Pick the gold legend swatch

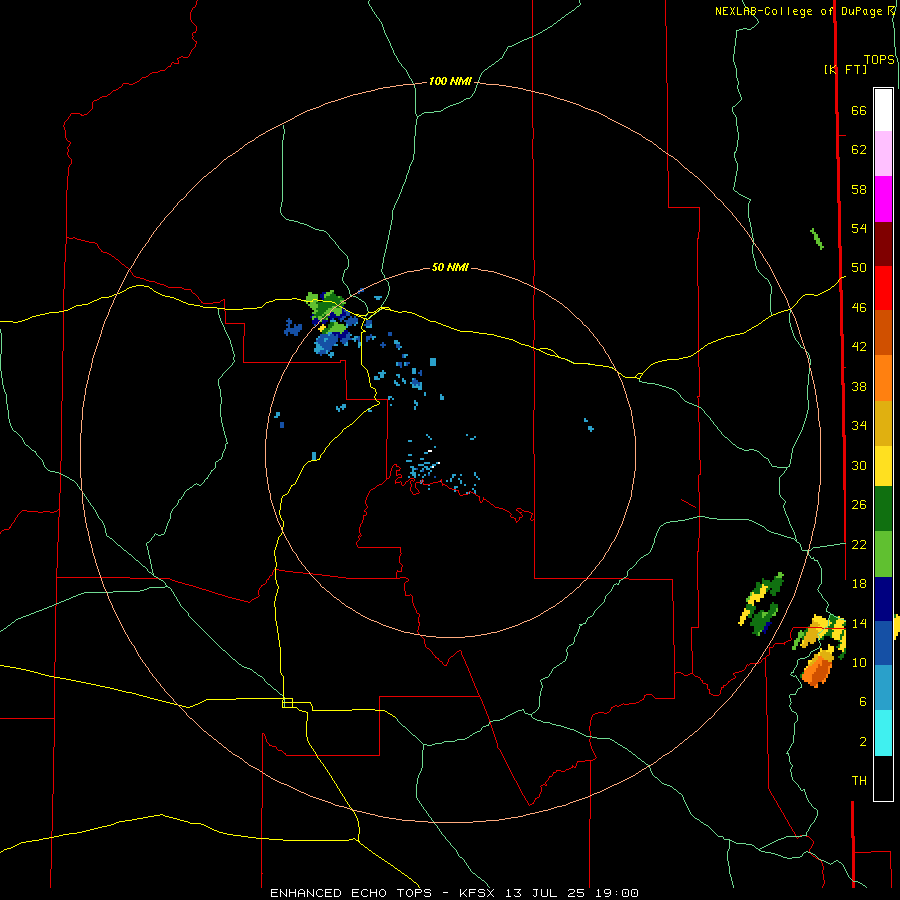[x=883, y=423]
